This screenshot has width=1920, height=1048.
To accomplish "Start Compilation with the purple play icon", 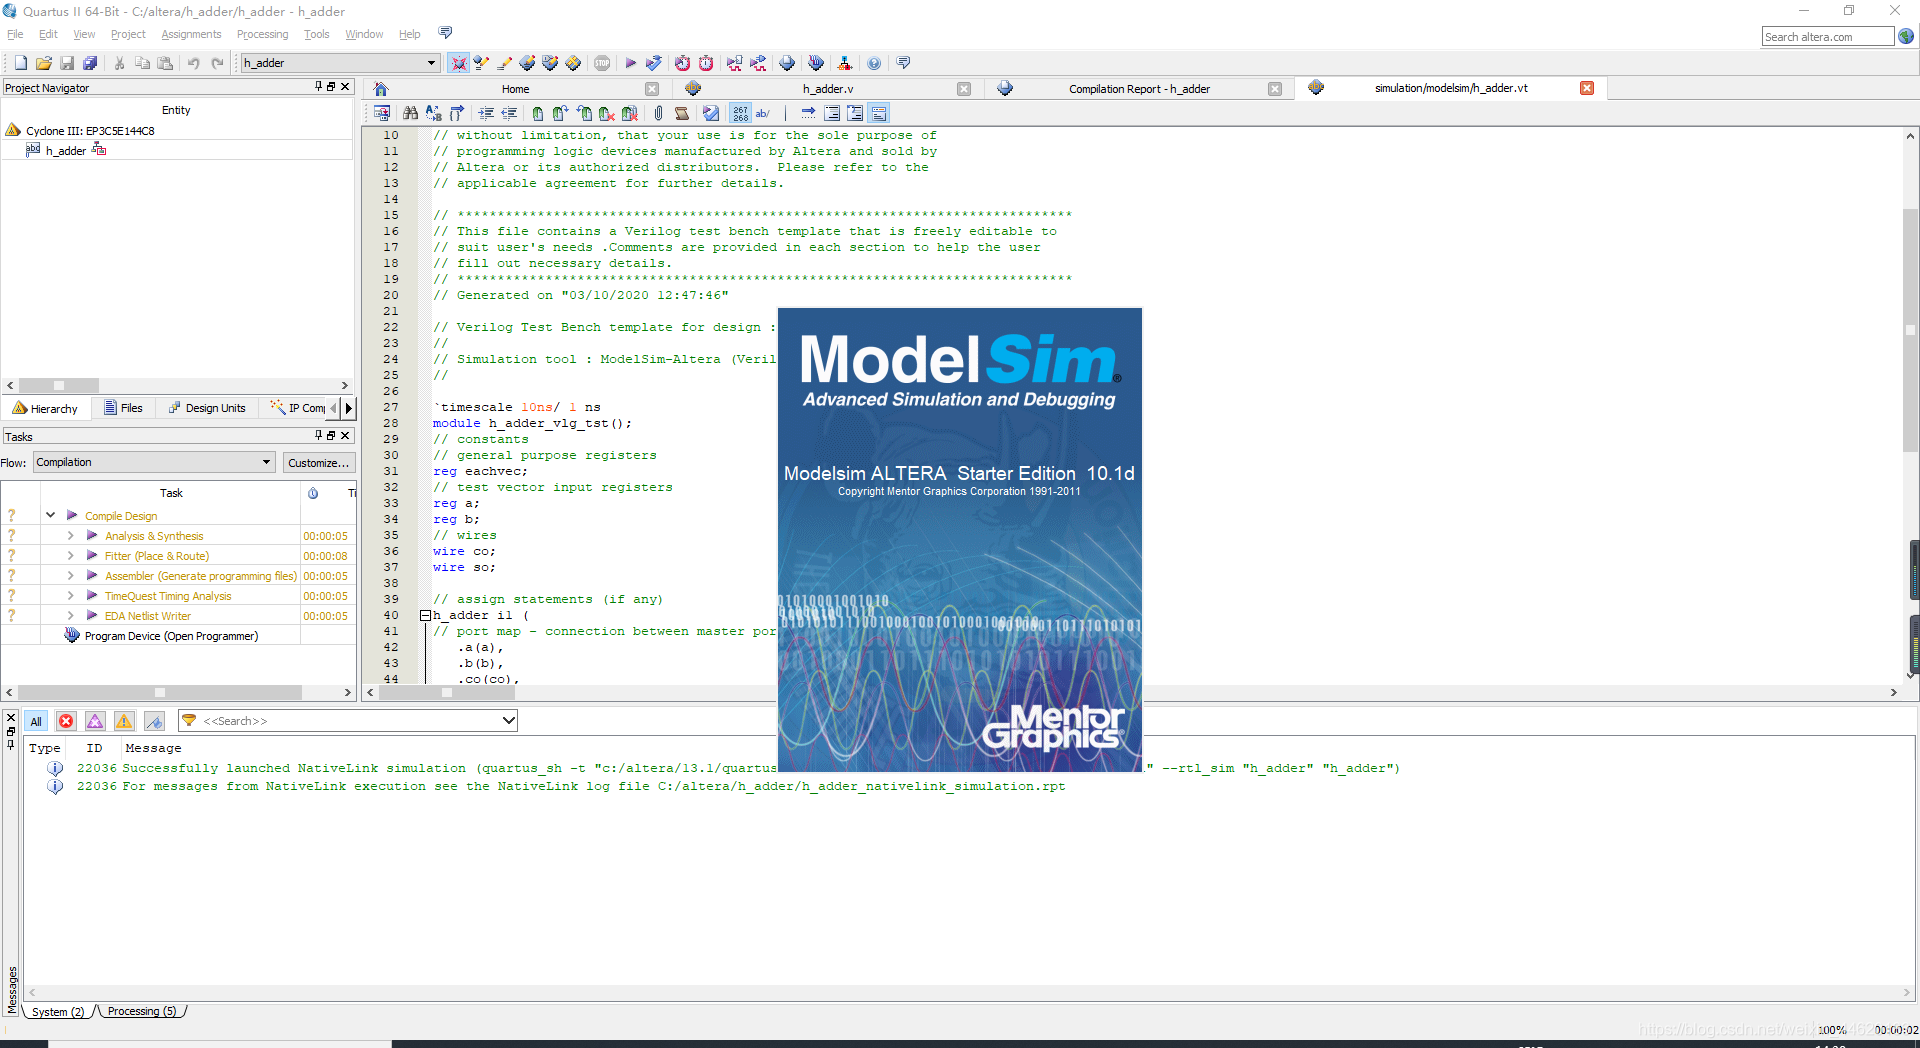I will (631, 63).
